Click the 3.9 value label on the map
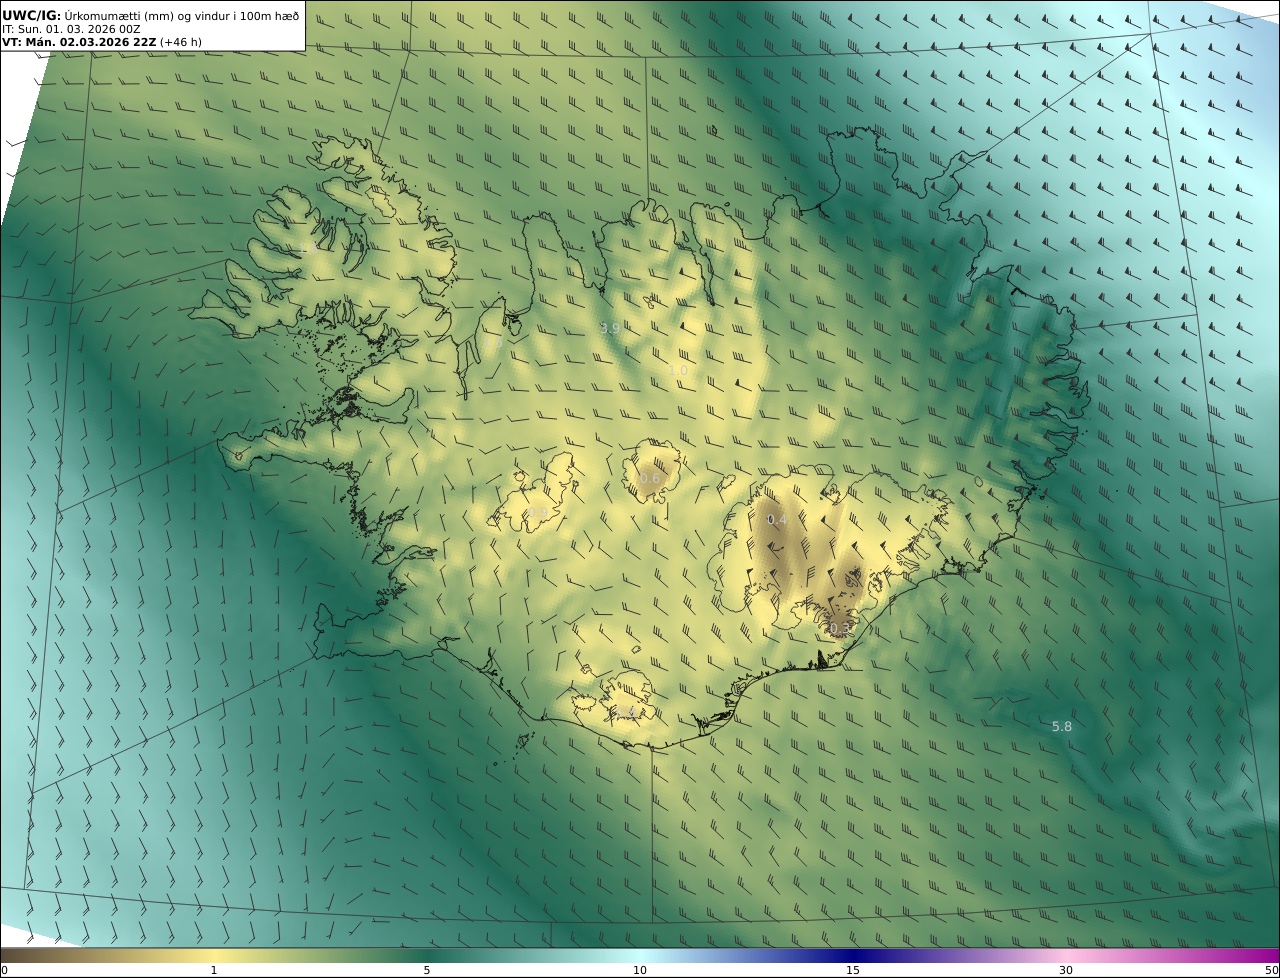Screen dimensions: 1280x978 (x=610, y=328)
